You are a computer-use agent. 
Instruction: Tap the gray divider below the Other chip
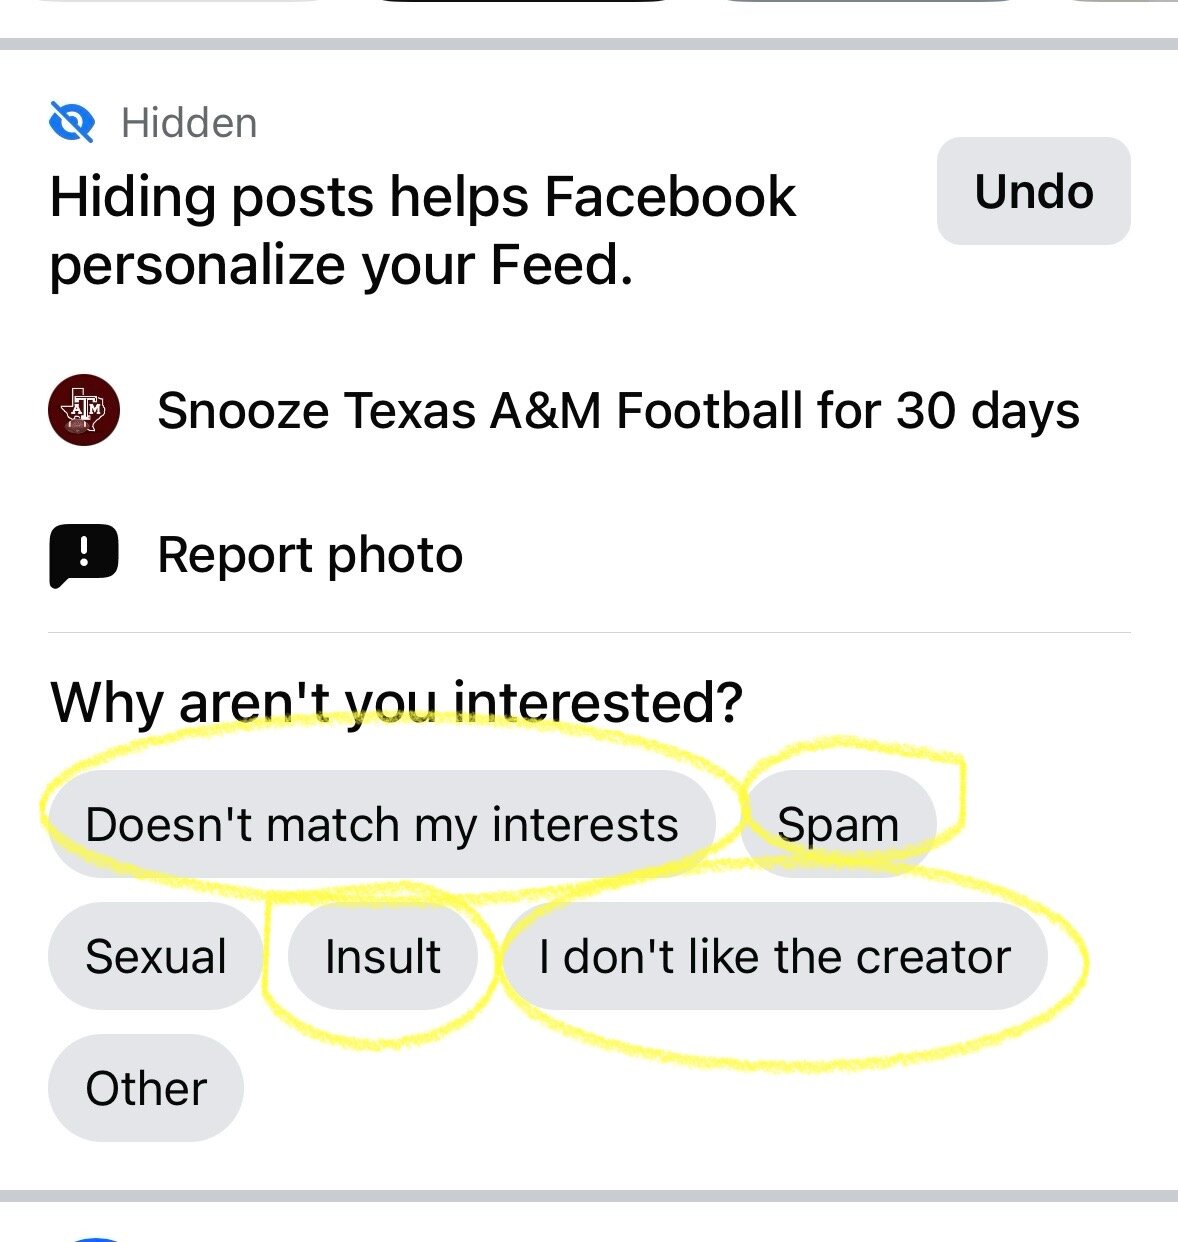pyautogui.click(x=589, y=1195)
